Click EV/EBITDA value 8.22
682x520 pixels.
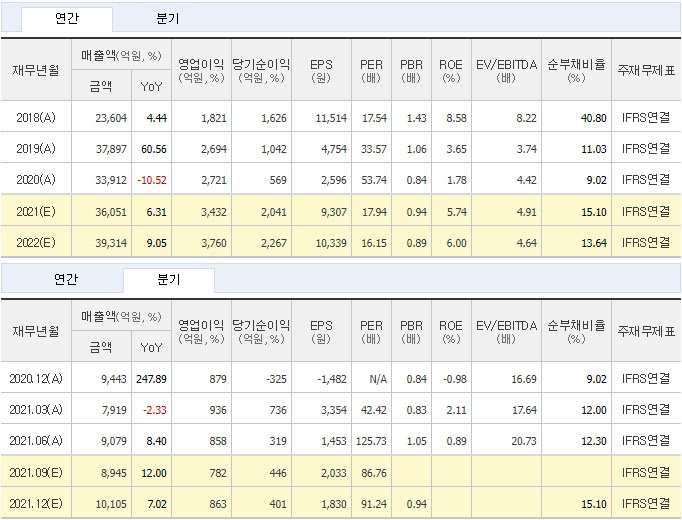tap(527, 118)
